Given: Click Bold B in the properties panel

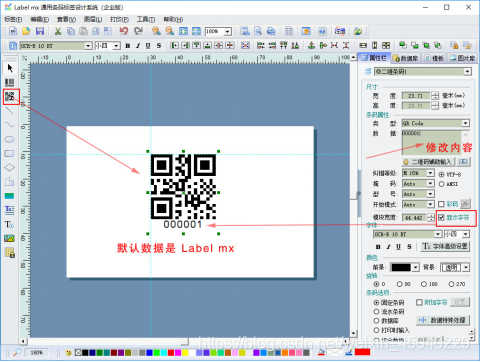Looking at the screenshot, I should point(378,247).
